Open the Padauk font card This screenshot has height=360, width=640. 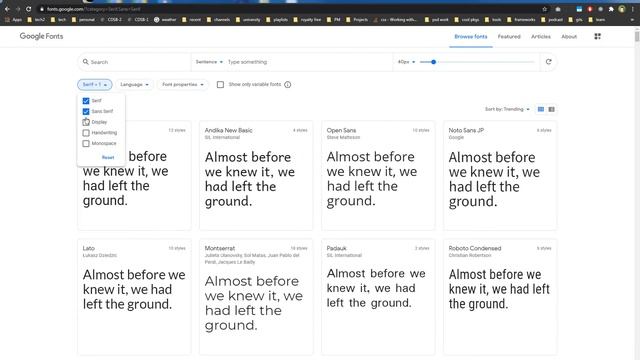click(378, 297)
